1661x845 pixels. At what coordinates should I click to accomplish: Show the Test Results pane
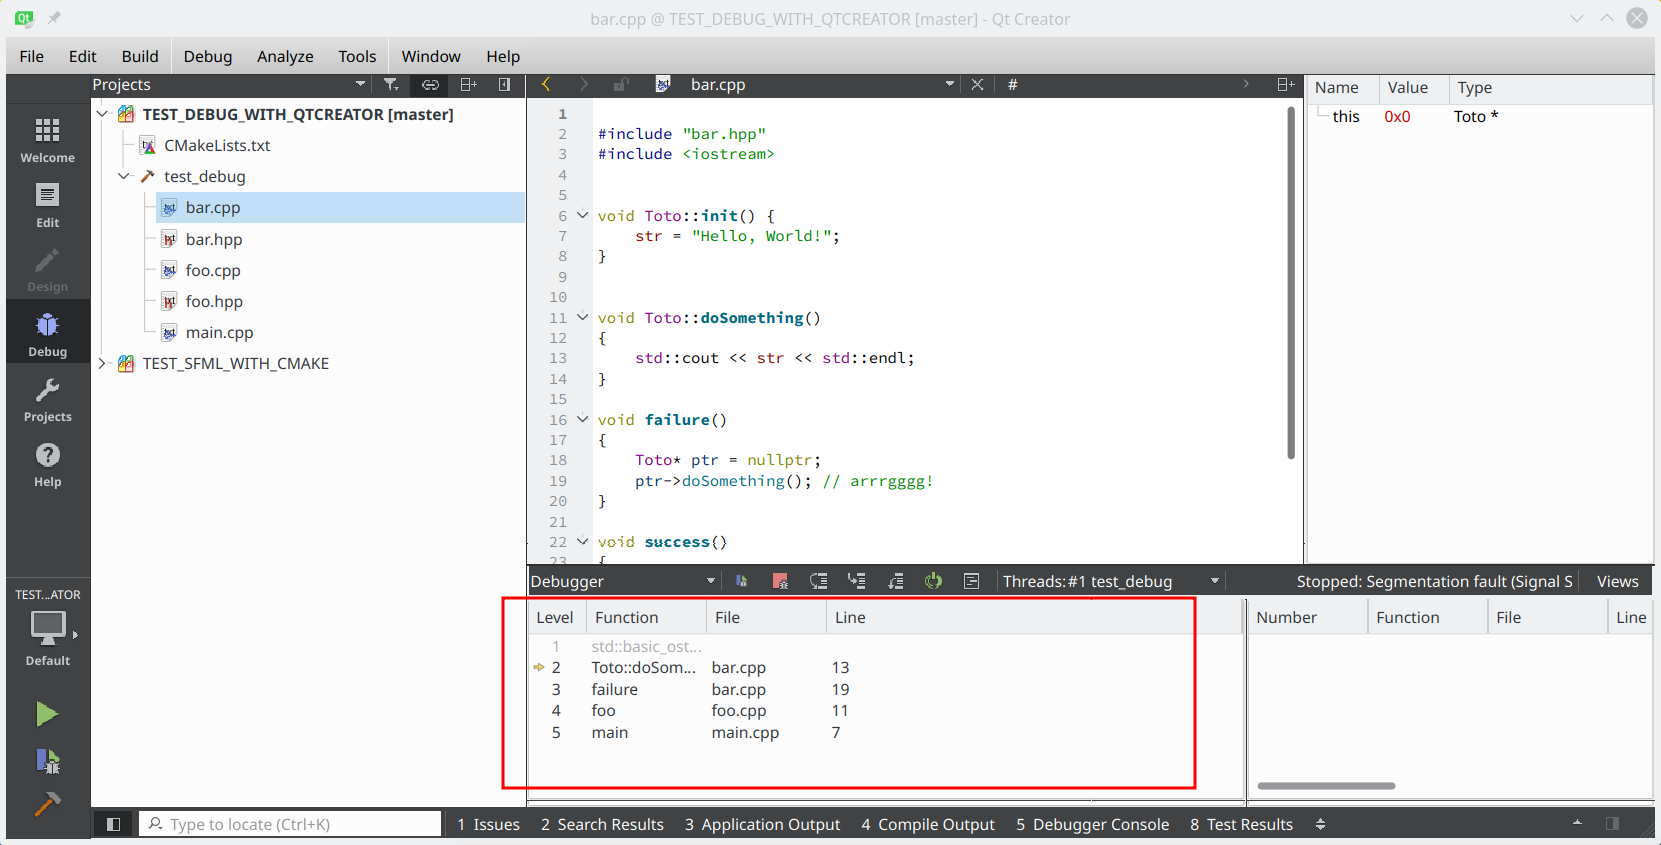coord(1242,824)
